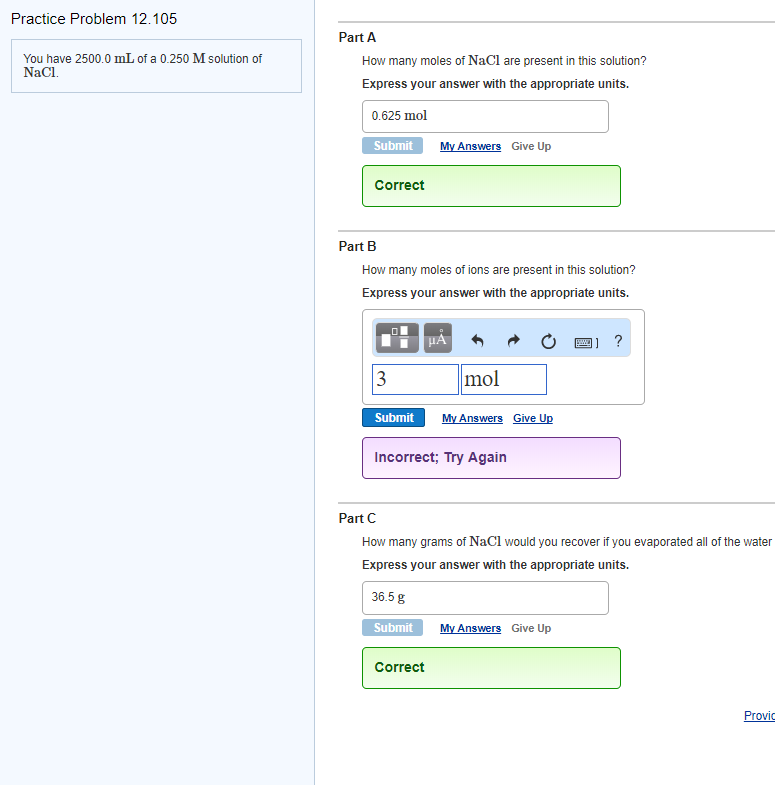
Task: Click 'Express your answer' instruction in Part C
Action: pyautogui.click(x=495, y=565)
